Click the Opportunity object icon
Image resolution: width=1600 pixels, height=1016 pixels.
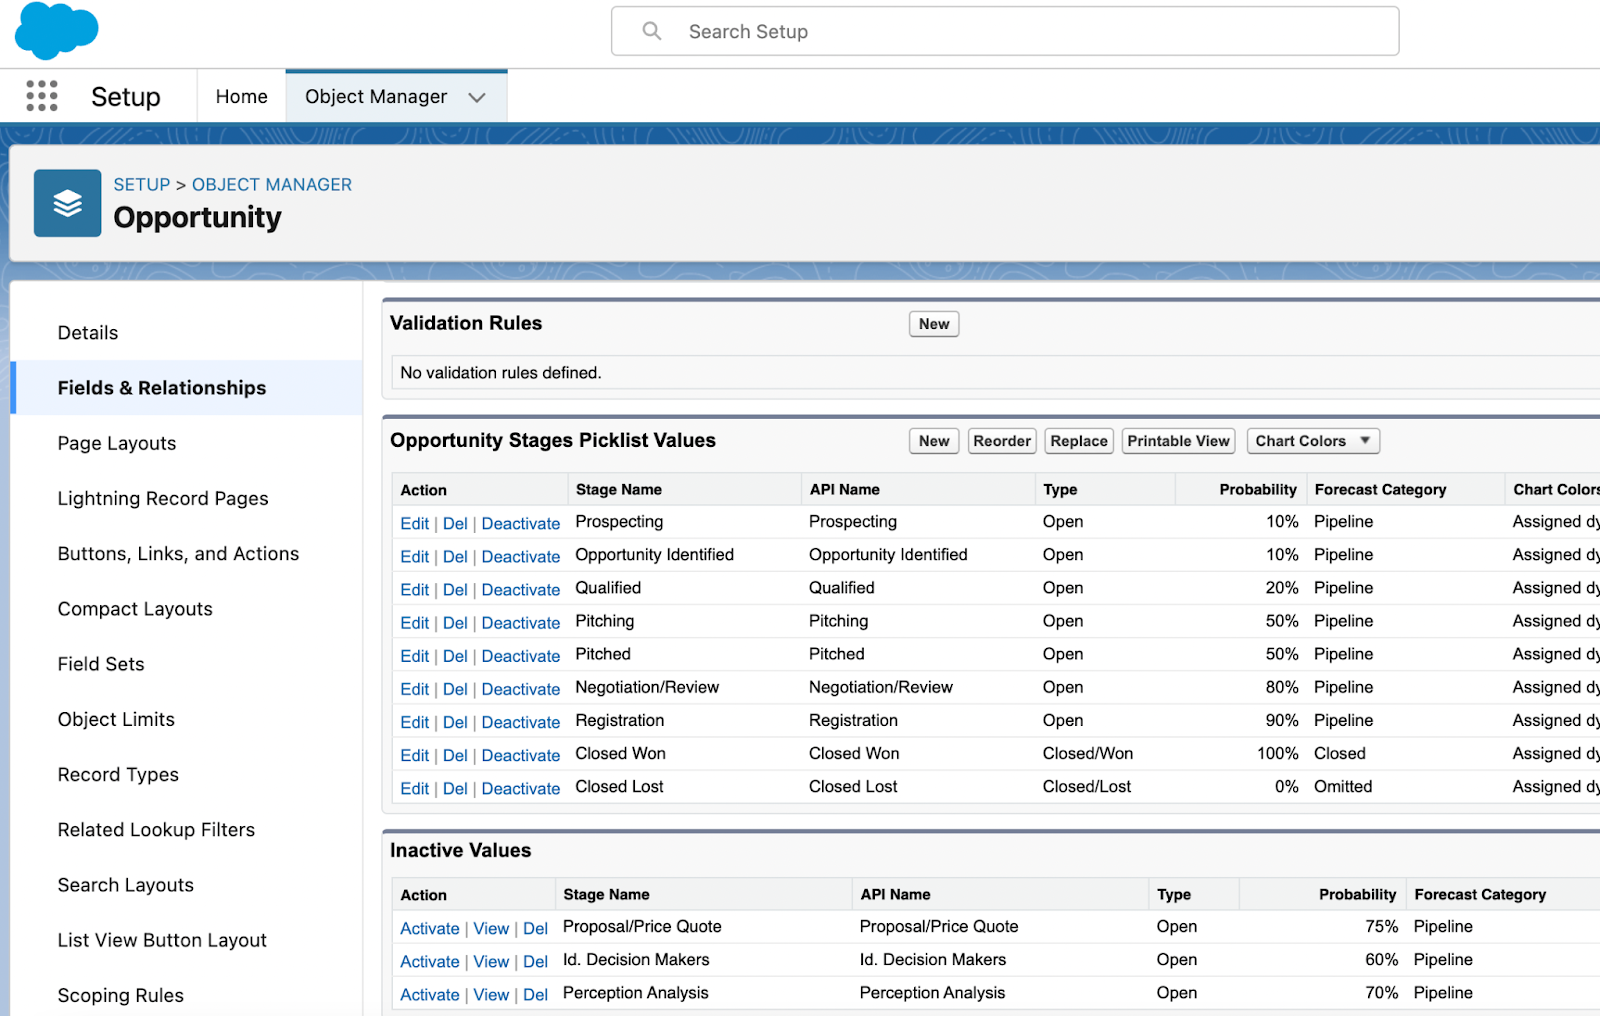(x=66, y=203)
